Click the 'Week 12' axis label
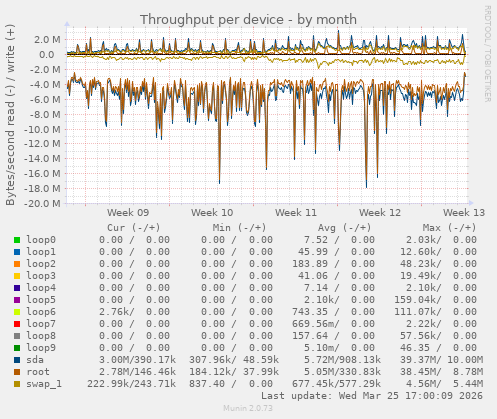 click(380, 213)
